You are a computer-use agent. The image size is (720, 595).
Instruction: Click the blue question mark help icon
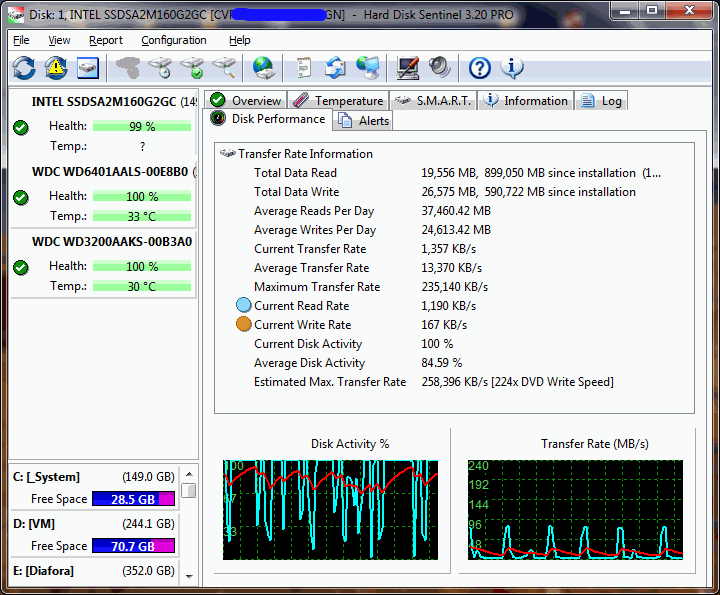tap(479, 68)
